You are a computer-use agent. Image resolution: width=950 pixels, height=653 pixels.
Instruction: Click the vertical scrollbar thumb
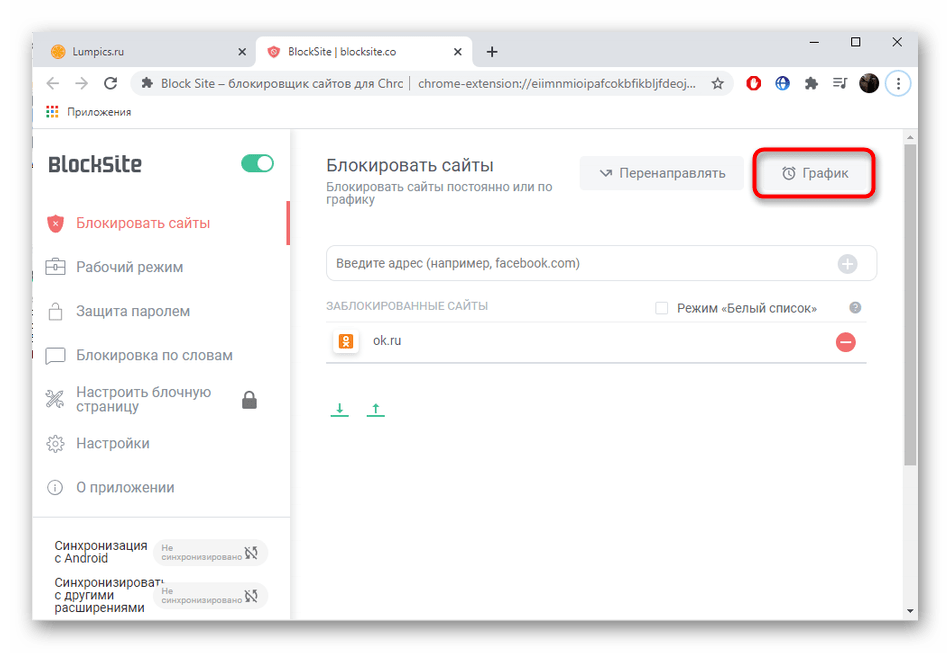pos(910,305)
